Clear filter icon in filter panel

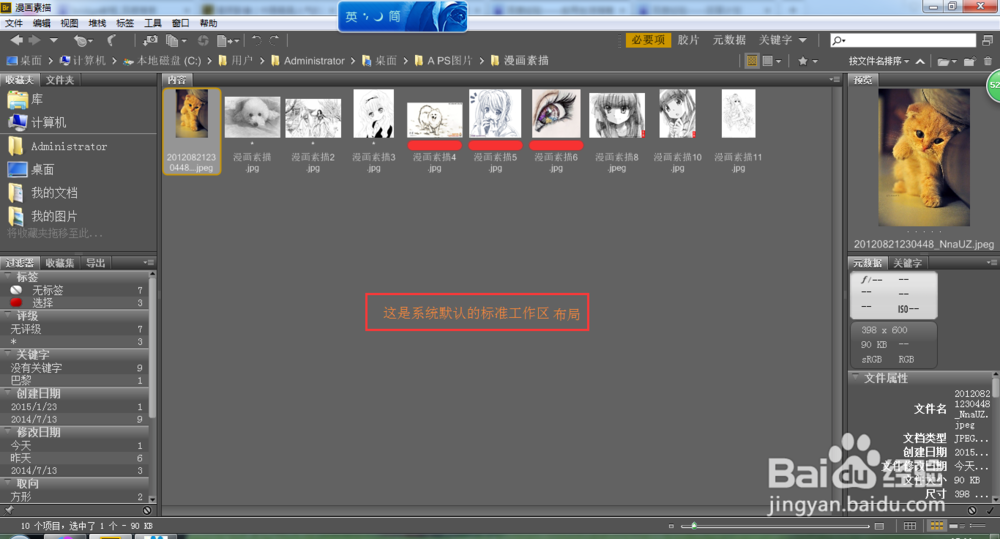click(x=147, y=510)
